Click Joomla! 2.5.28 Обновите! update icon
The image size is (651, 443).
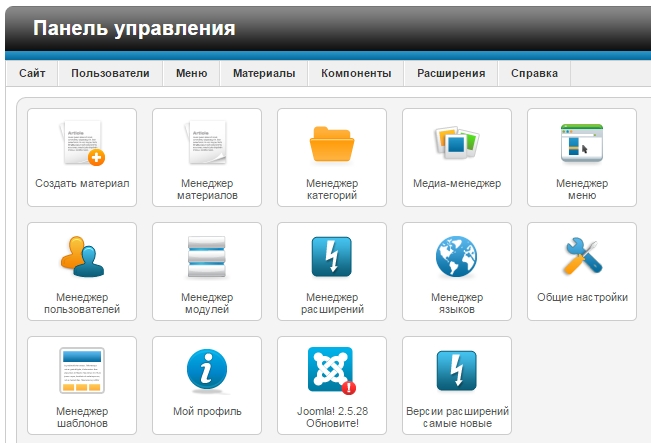coord(332,373)
